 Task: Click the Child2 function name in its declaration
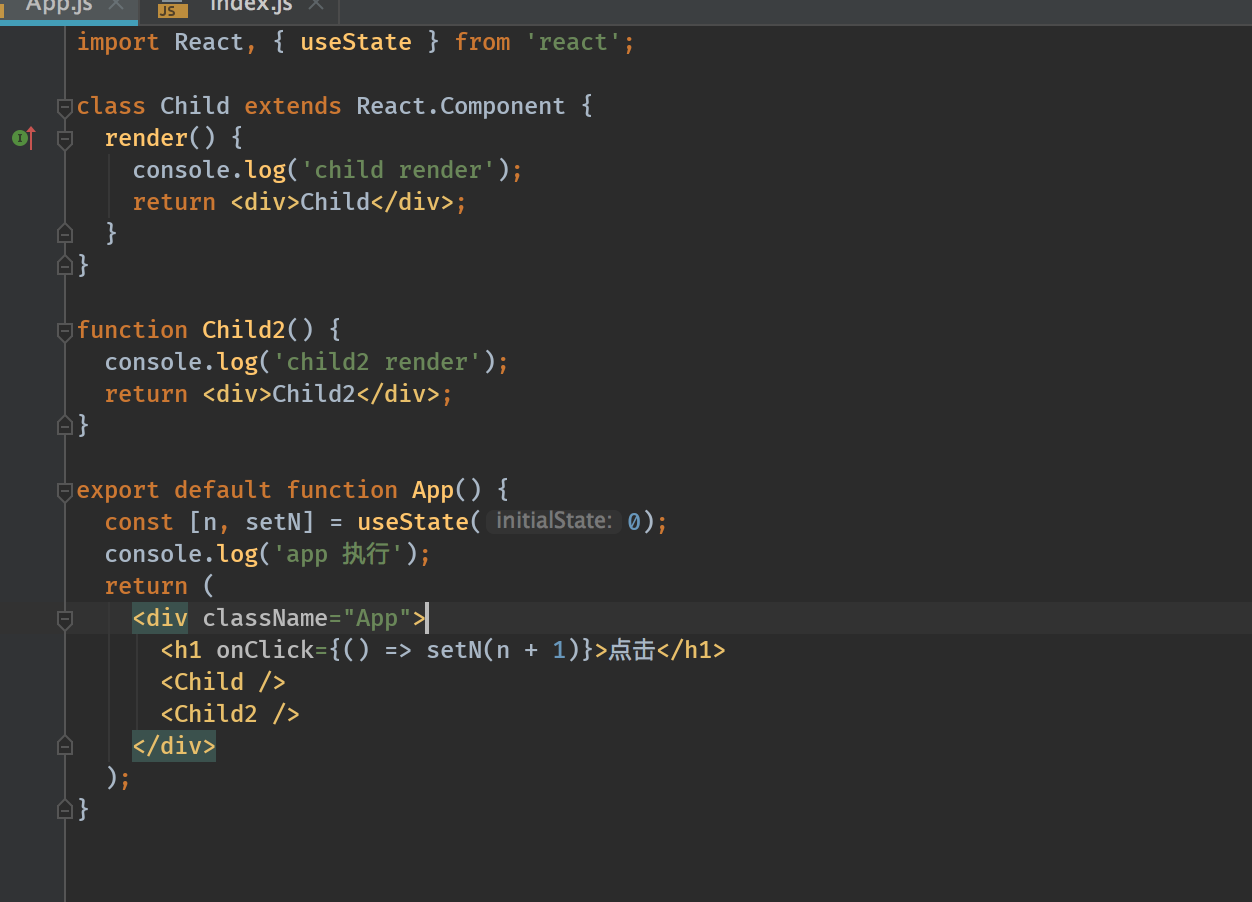point(244,330)
